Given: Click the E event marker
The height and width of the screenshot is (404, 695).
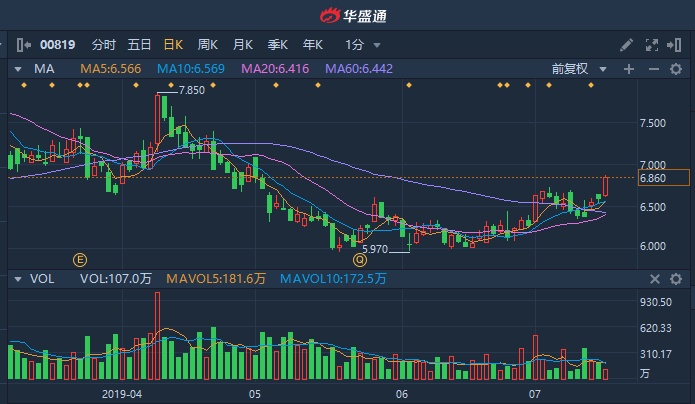Looking at the screenshot, I should tap(80, 260).
